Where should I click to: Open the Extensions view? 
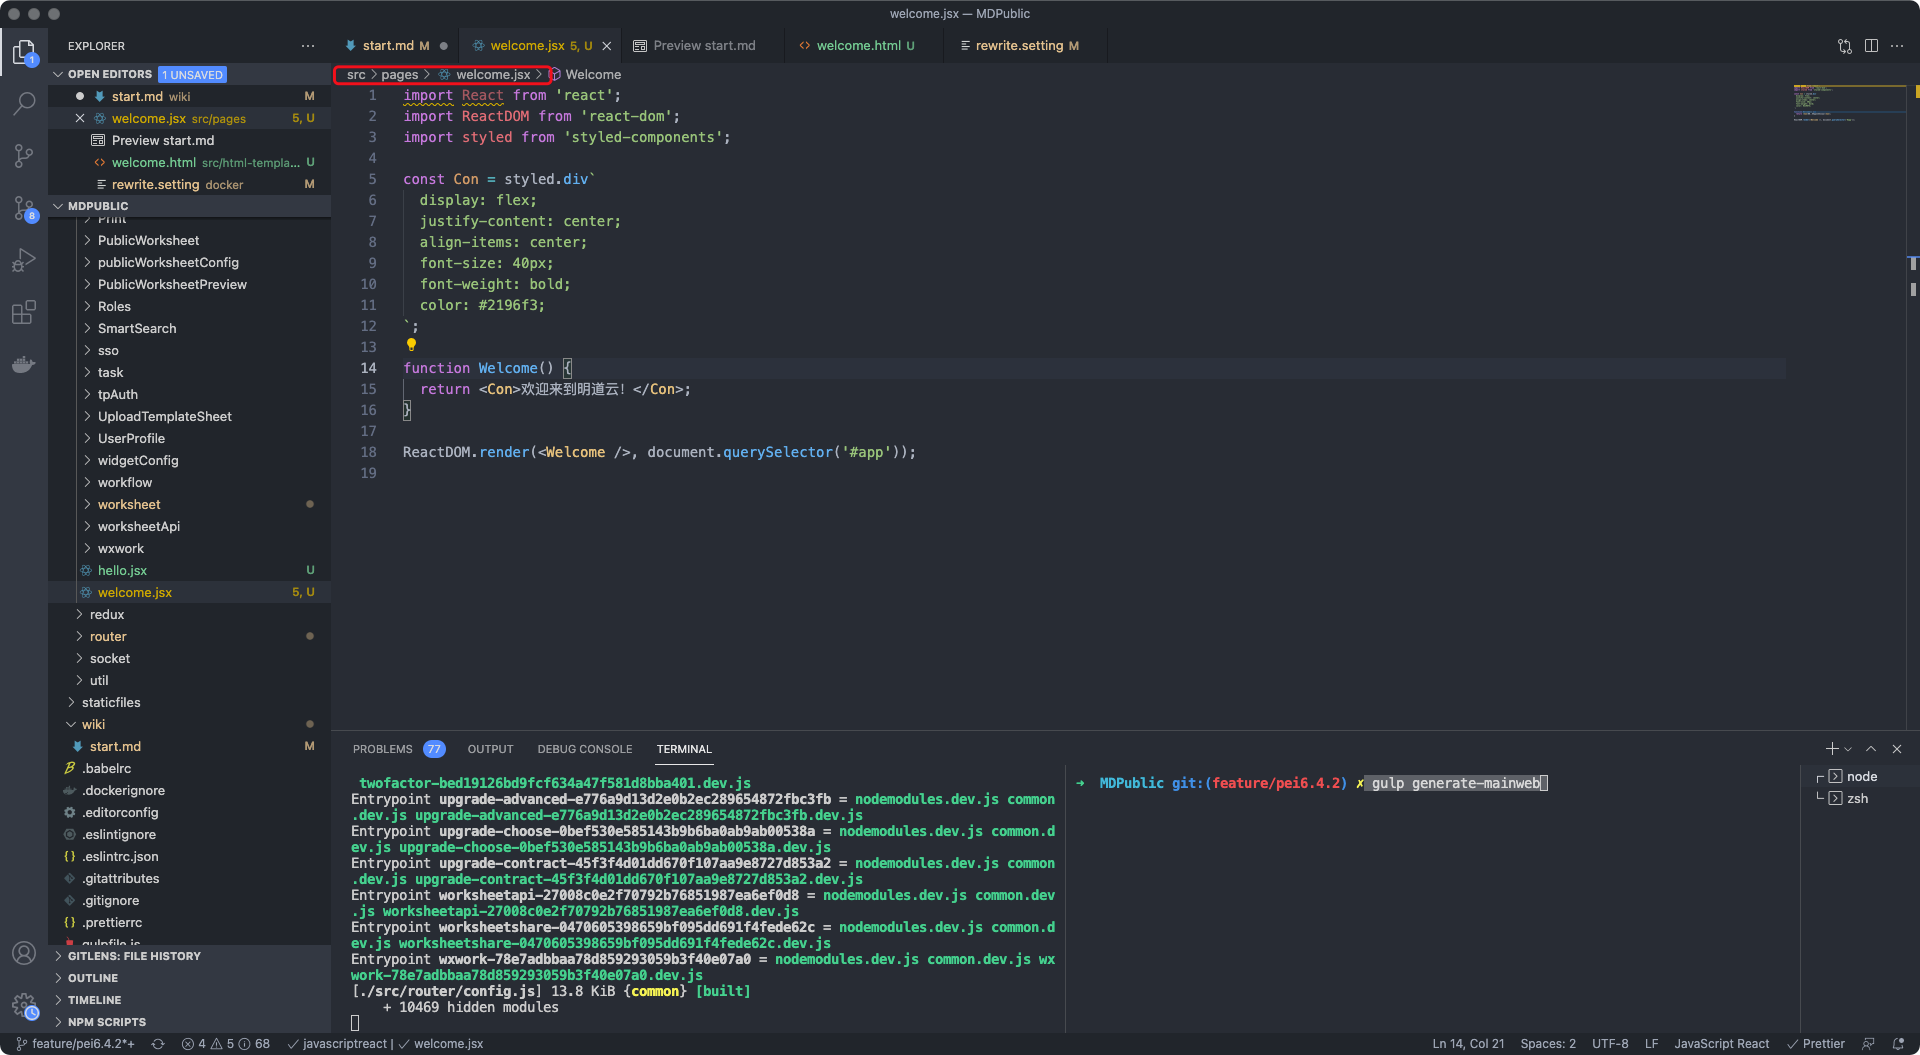(24, 312)
